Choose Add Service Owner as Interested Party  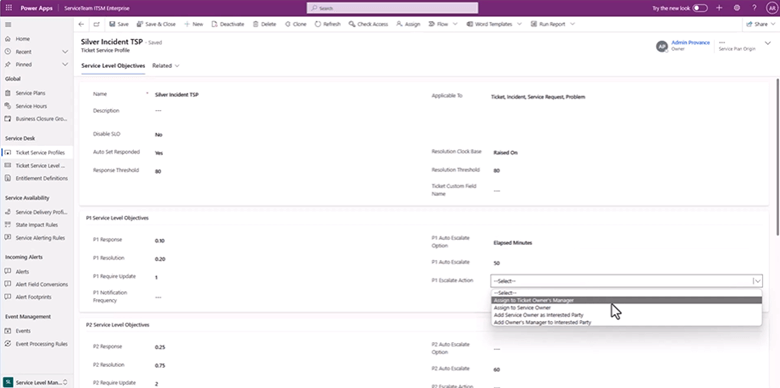click(x=626, y=315)
